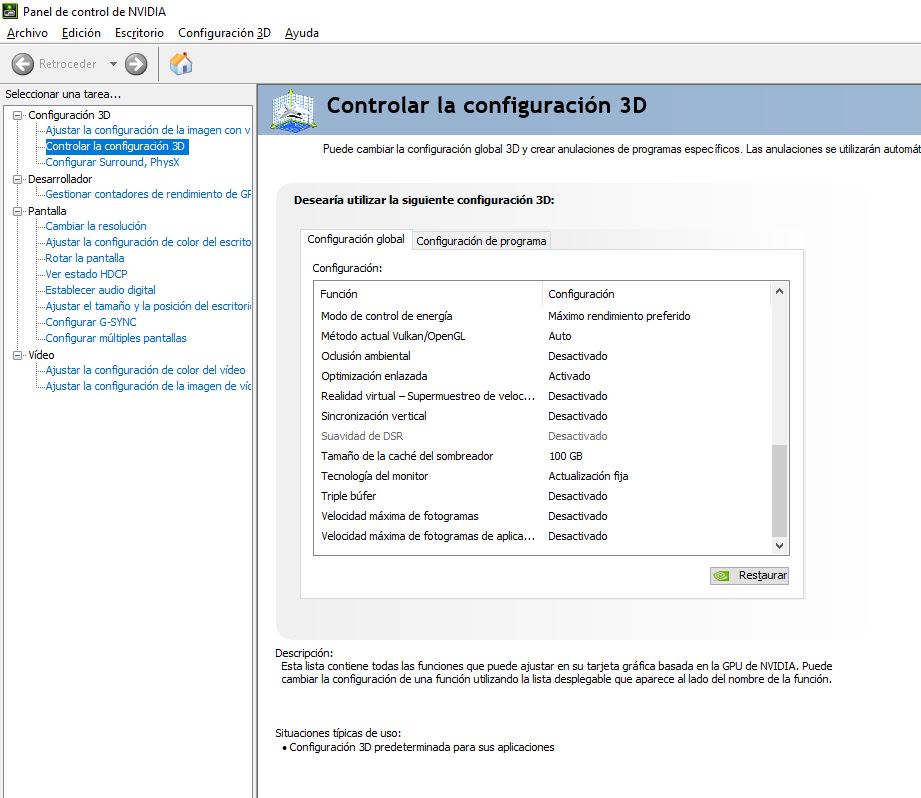The width and height of the screenshot is (921, 798).
Task: Open Ajustar la configuración de la imagen de vídeo
Action: click(x=148, y=386)
